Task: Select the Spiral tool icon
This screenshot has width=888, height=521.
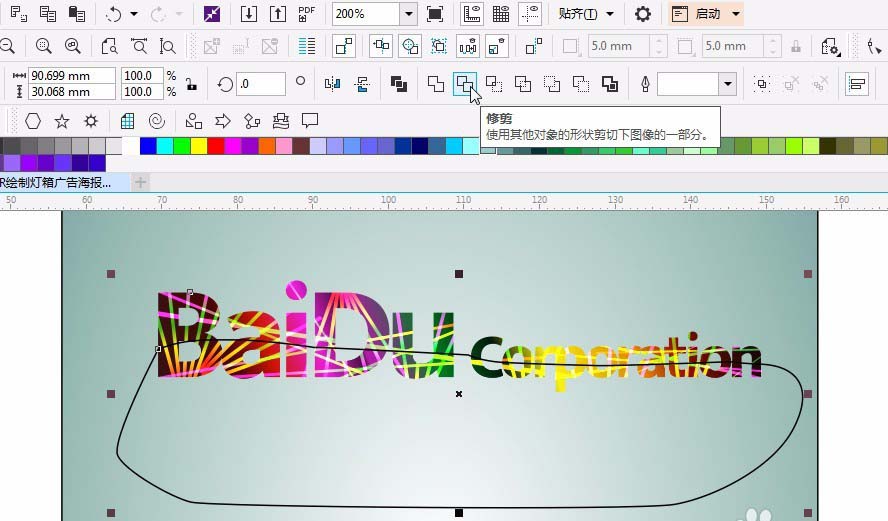Action: 156,121
